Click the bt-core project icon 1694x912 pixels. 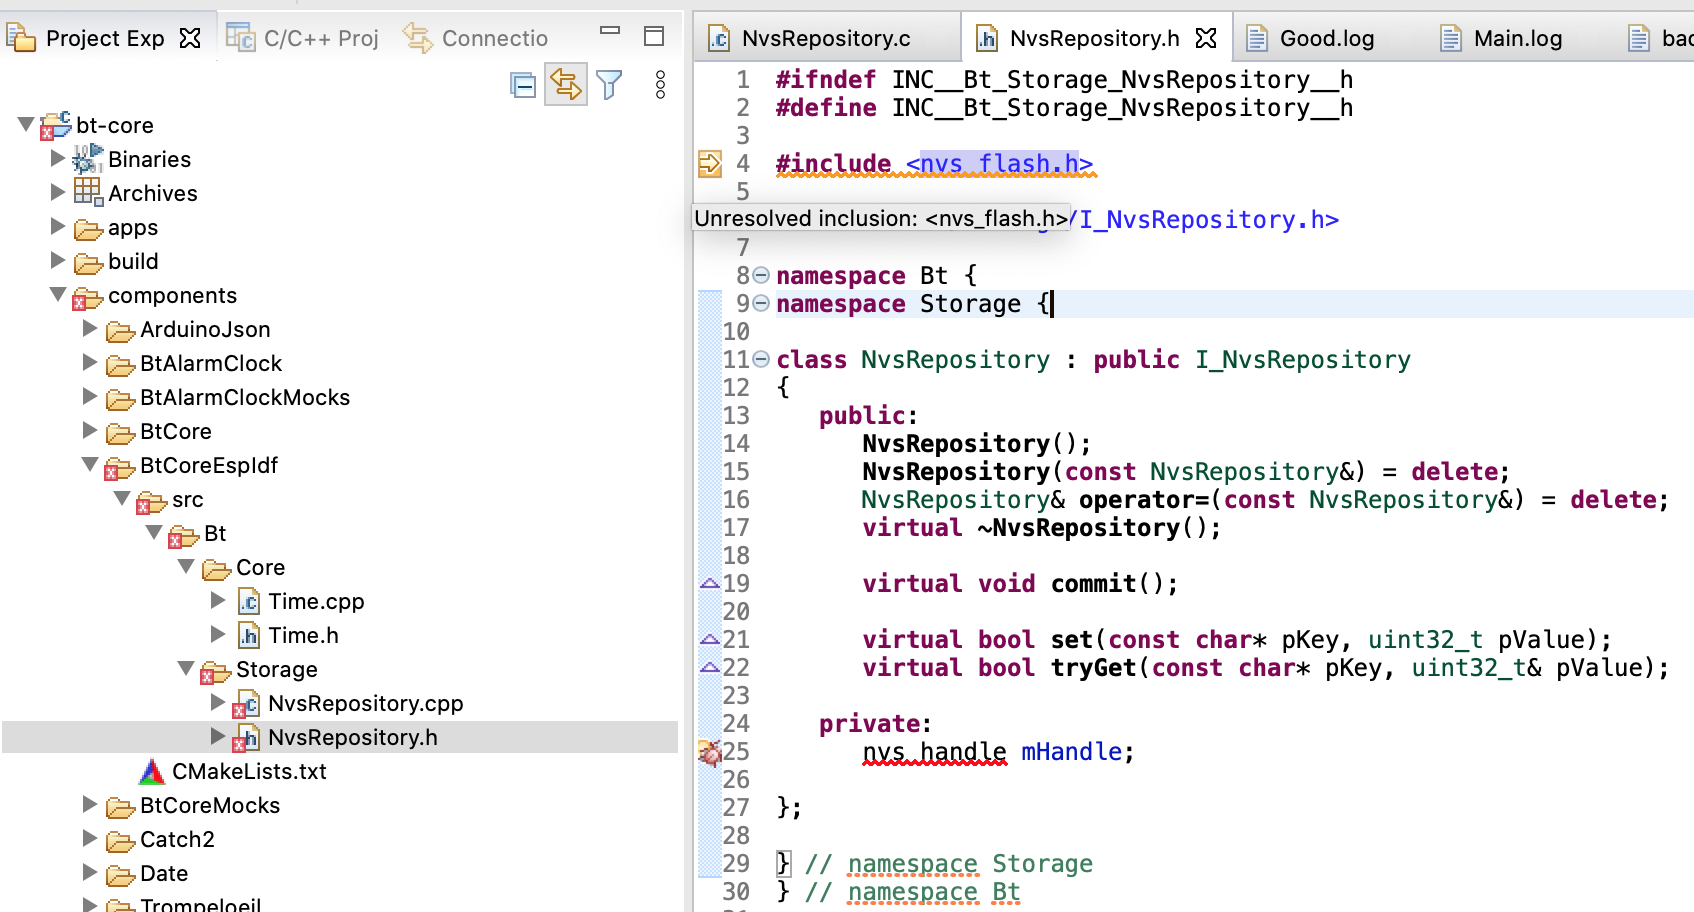coord(55,125)
